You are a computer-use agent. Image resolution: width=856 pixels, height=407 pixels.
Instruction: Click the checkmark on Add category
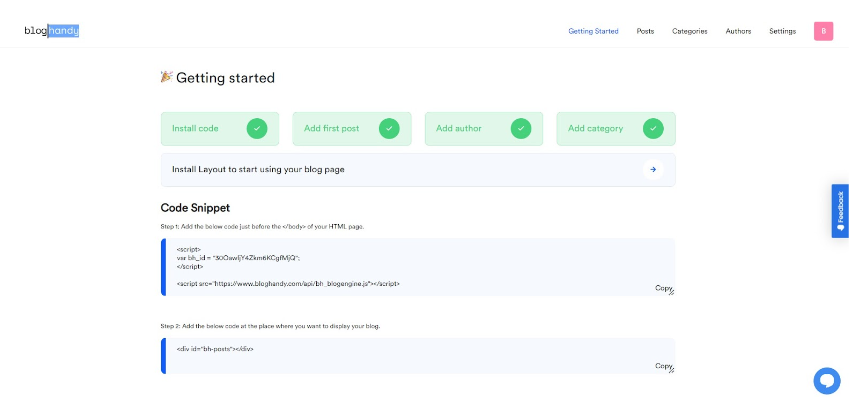(653, 129)
